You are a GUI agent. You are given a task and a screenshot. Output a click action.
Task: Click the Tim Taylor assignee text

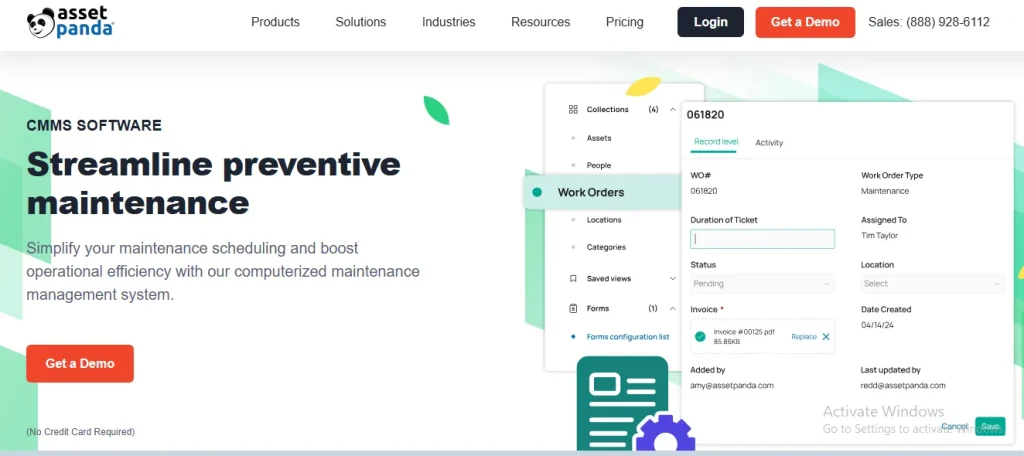click(x=879, y=235)
